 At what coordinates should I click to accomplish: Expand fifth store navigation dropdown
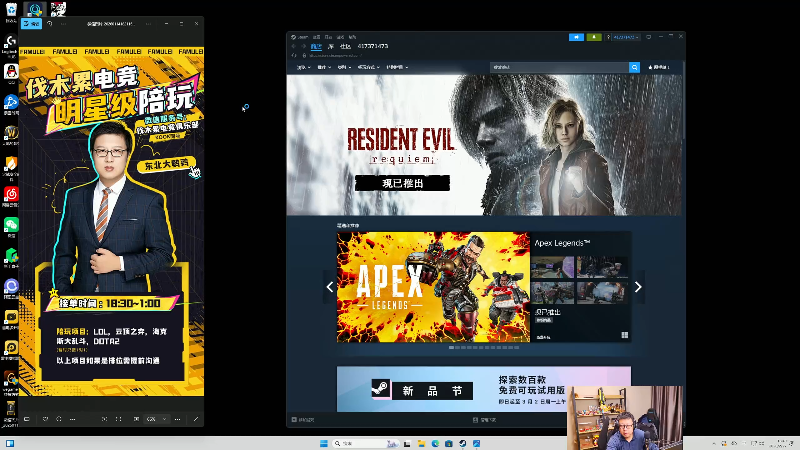click(397, 67)
